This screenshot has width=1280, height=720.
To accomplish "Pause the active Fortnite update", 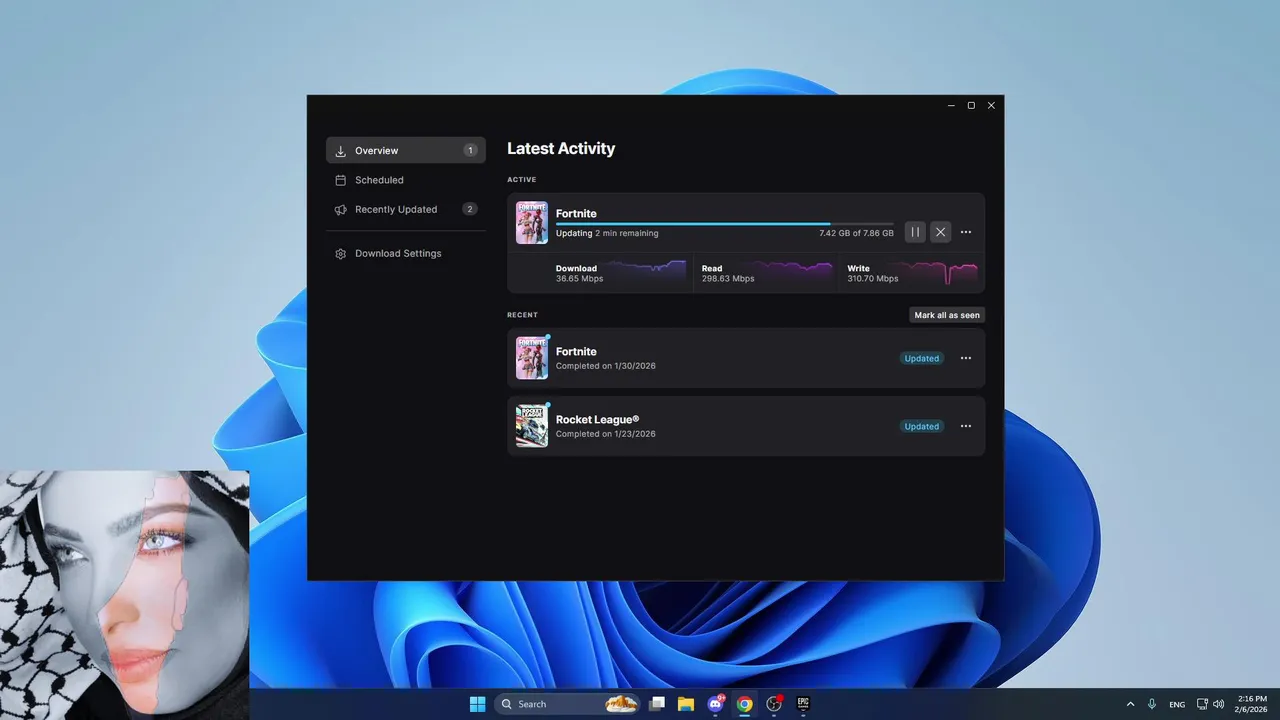I will coord(915,232).
